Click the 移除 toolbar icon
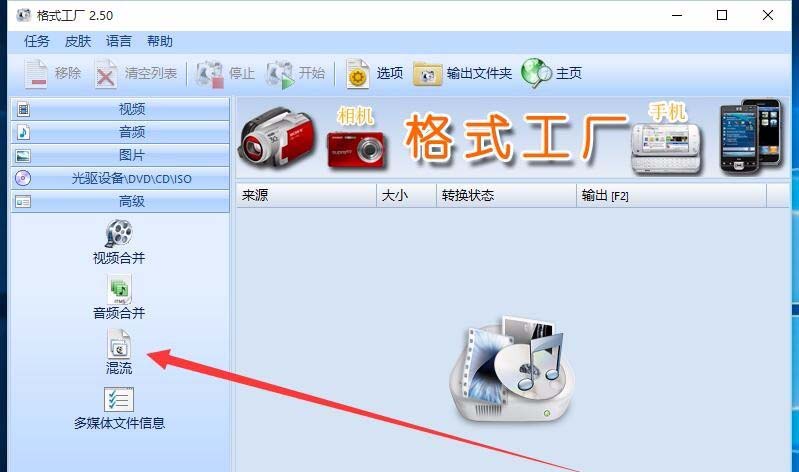Screen dimensions: 799x472 [x=36, y=74]
